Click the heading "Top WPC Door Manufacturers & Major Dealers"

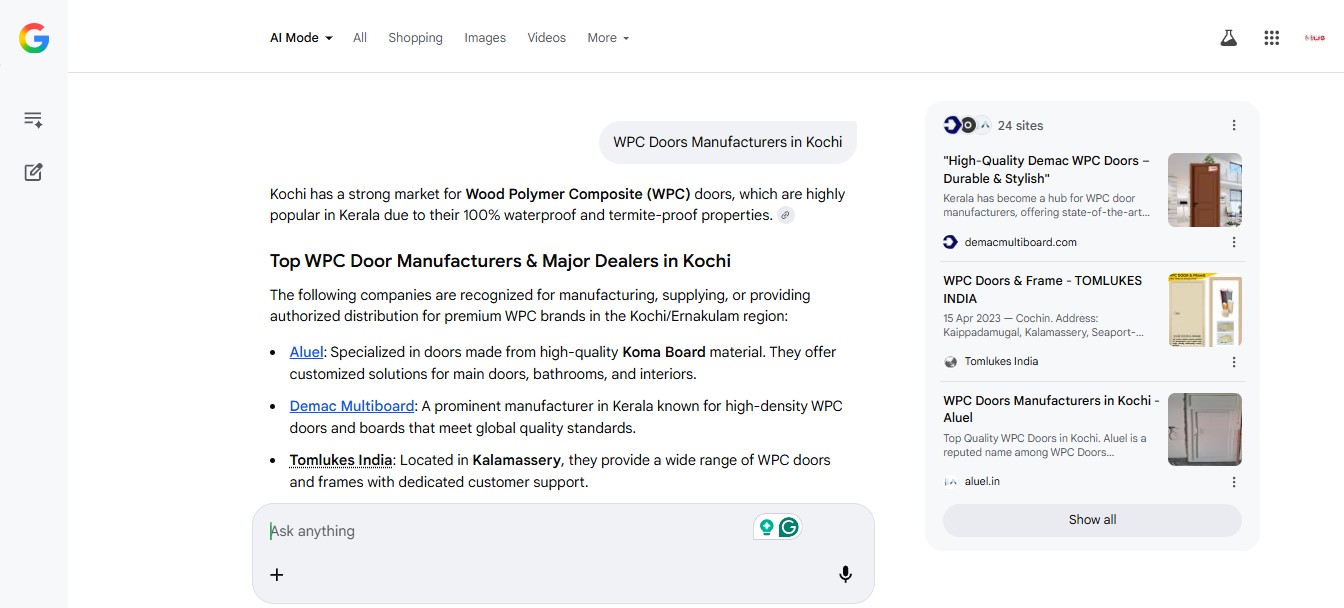coord(500,261)
